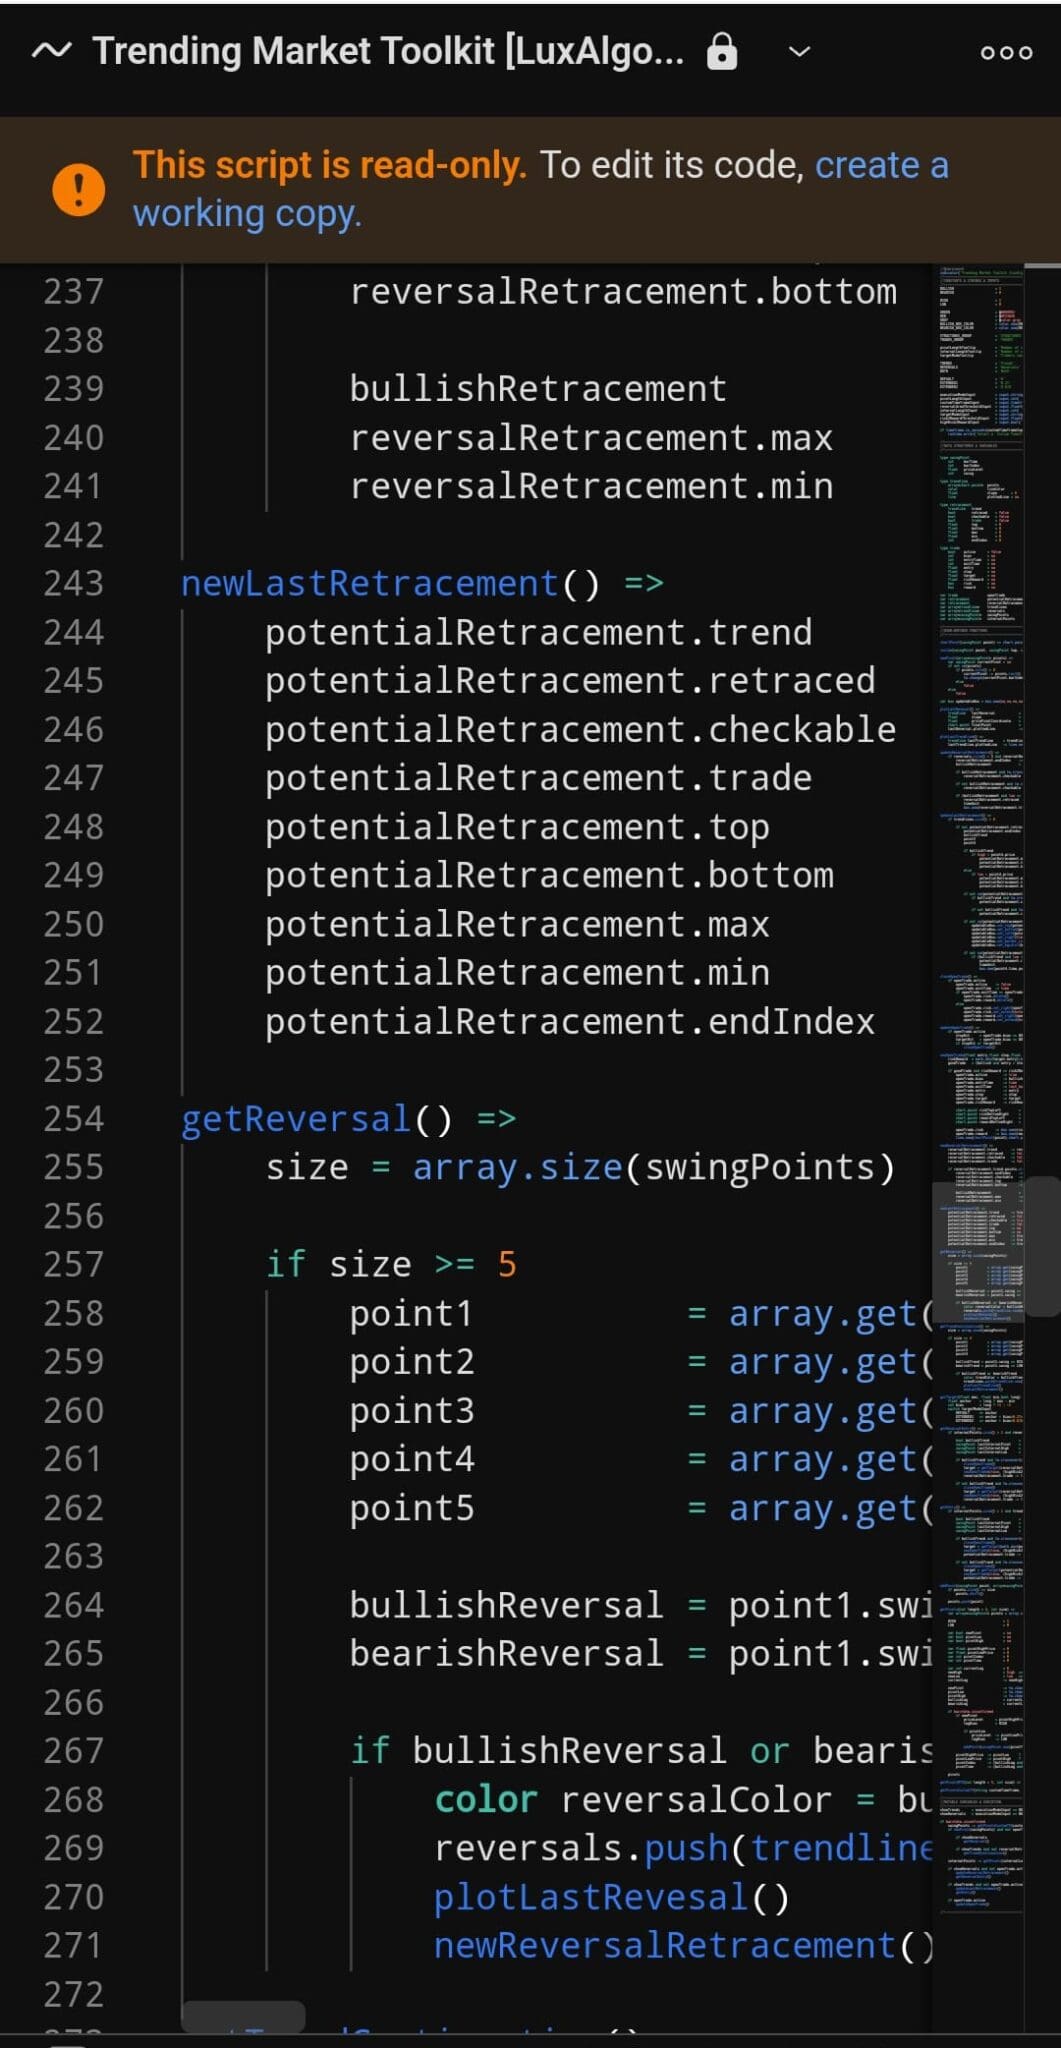1061x2048 pixels.
Task: Click the horizontal scrollbar thumb at editor bottom
Action: point(243,2016)
